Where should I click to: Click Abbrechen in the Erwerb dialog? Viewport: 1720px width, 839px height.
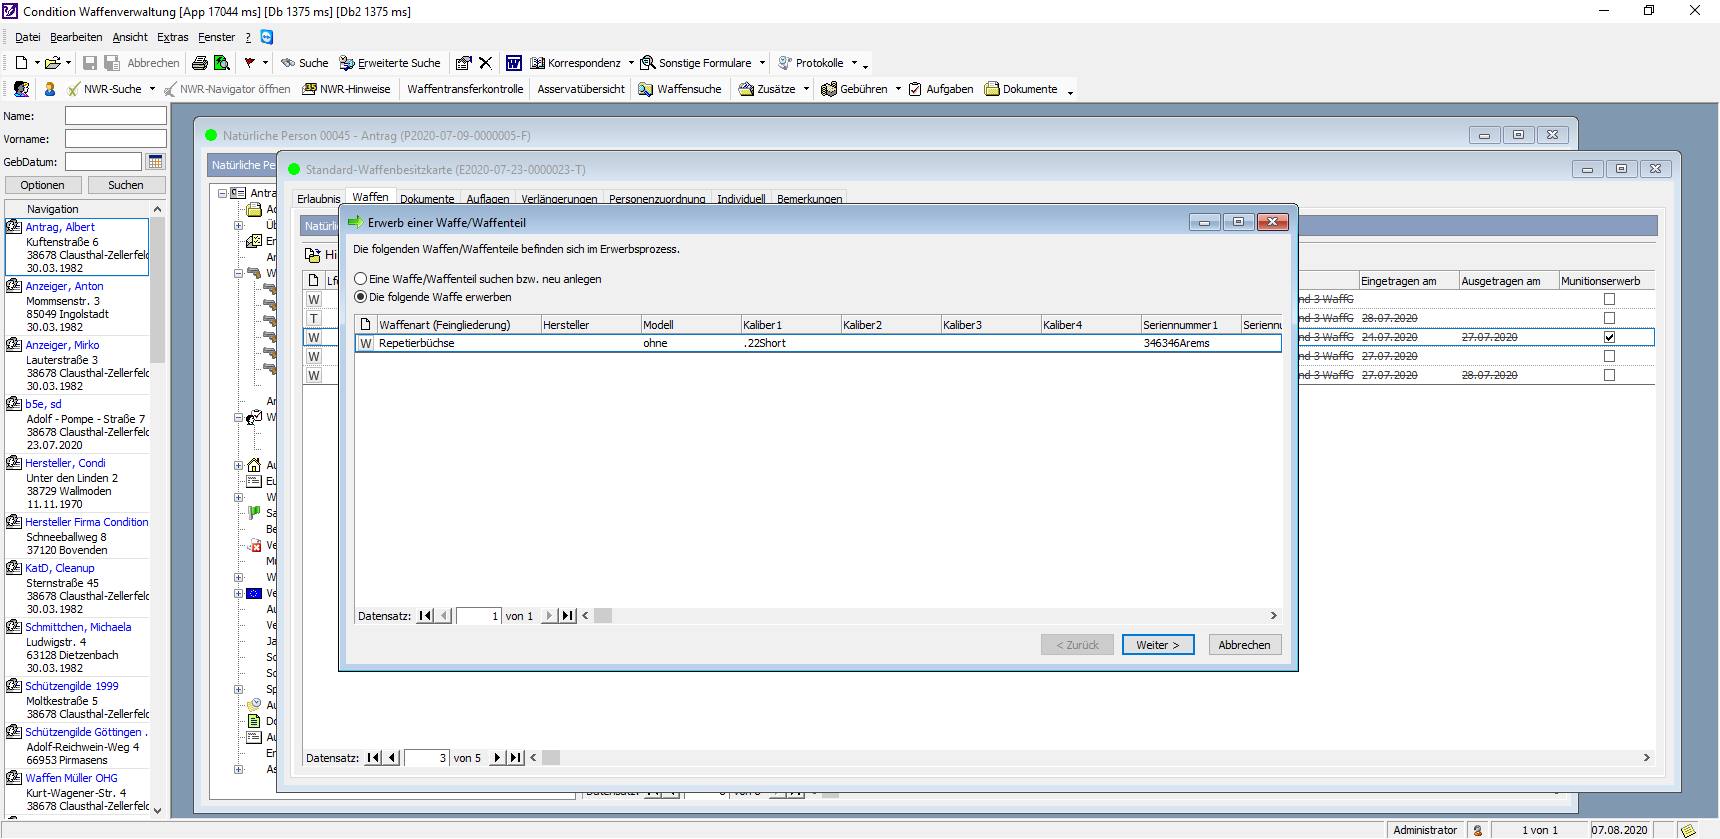pos(1244,645)
